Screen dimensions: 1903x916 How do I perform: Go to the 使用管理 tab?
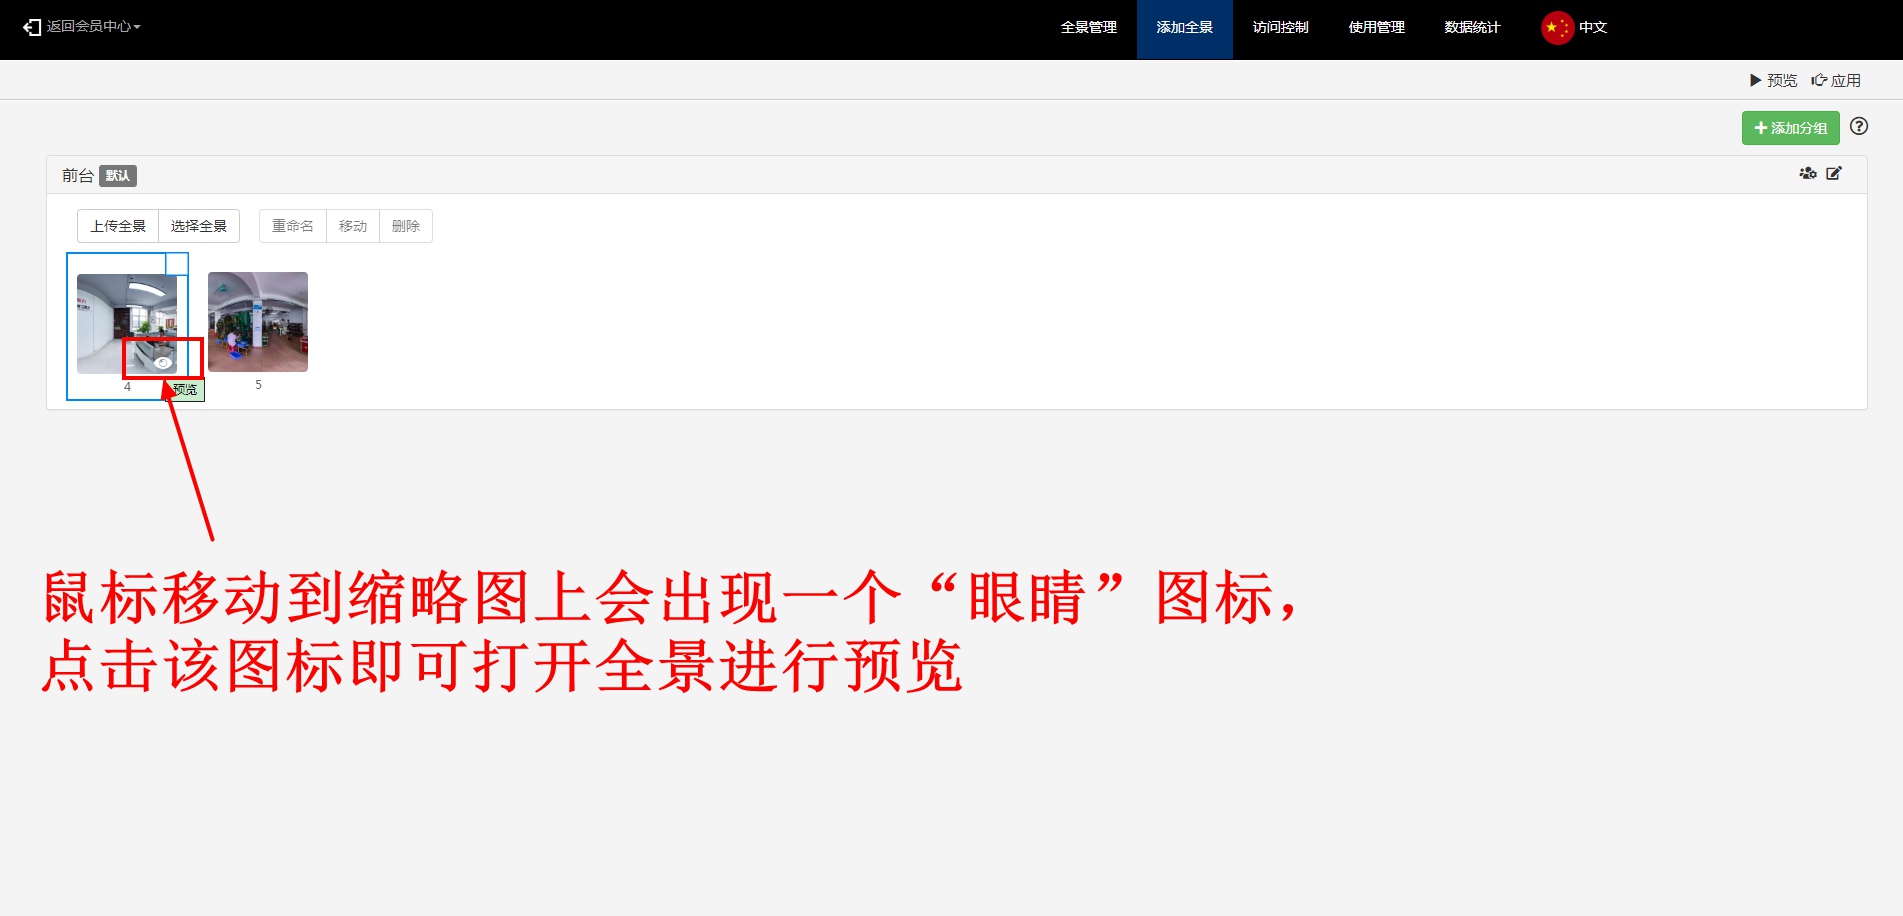1376,28
